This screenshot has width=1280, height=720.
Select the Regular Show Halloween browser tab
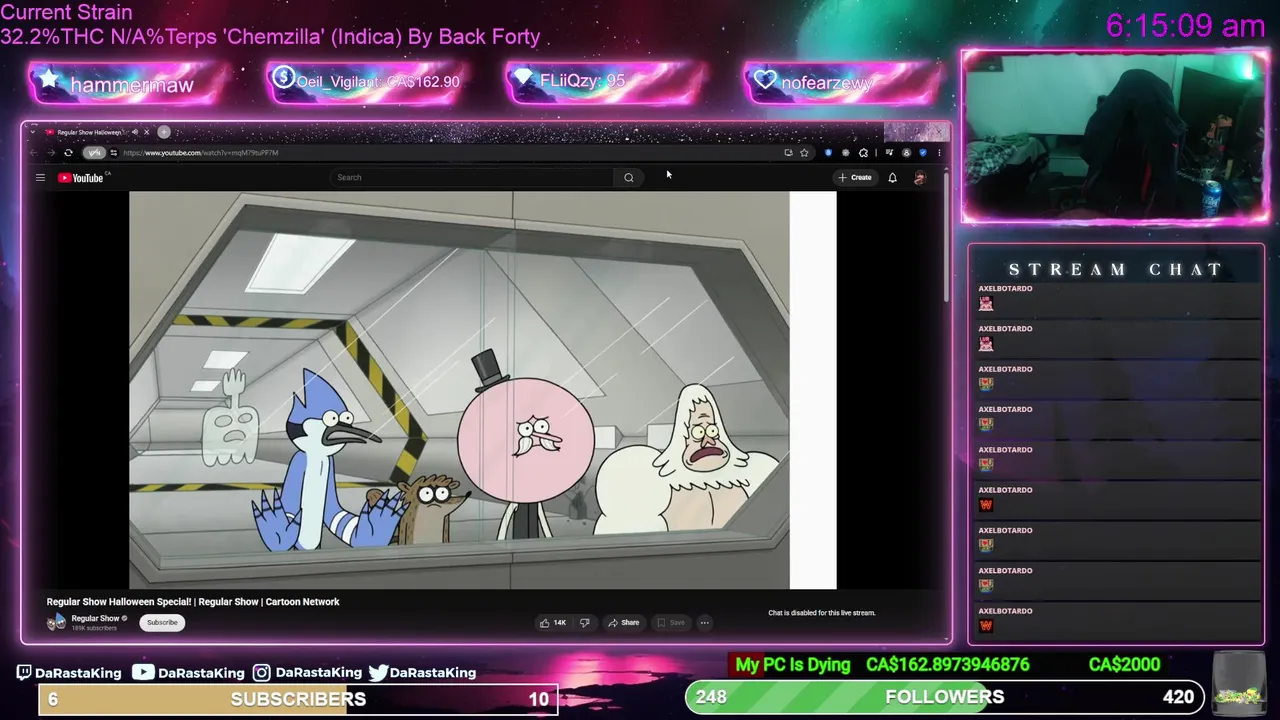[x=89, y=132]
